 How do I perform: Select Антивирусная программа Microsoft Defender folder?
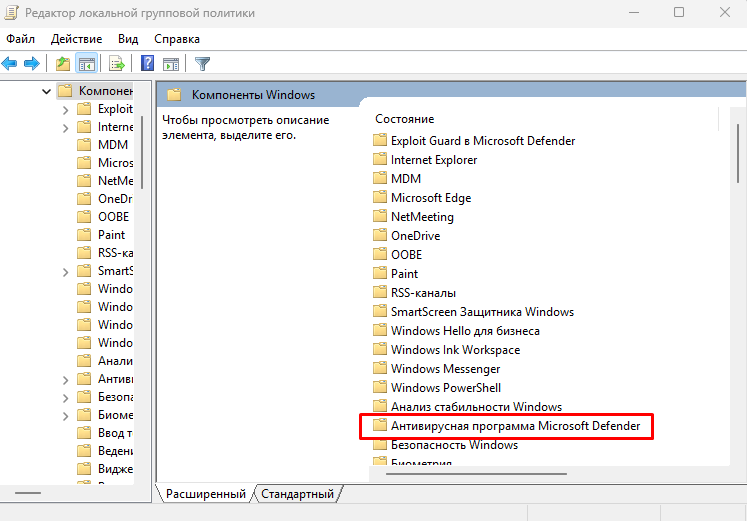[x=507, y=426]
